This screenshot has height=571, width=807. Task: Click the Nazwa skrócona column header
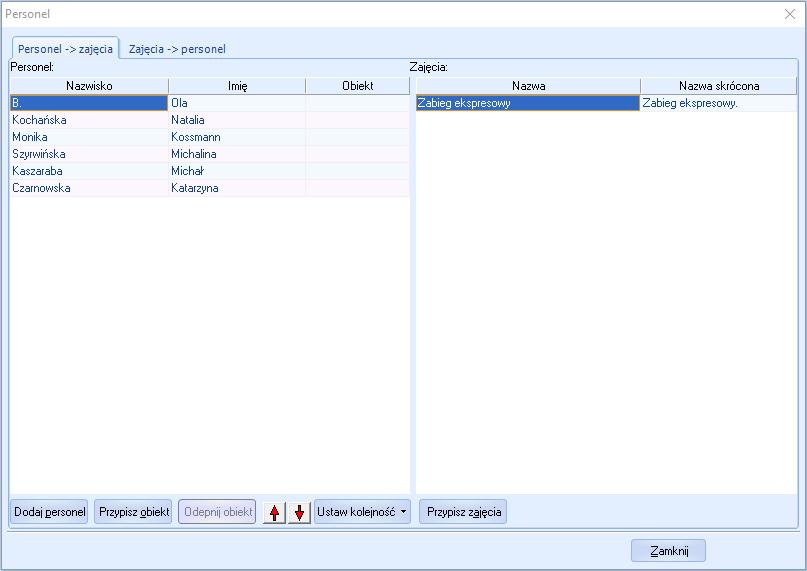tap(719, 86)
